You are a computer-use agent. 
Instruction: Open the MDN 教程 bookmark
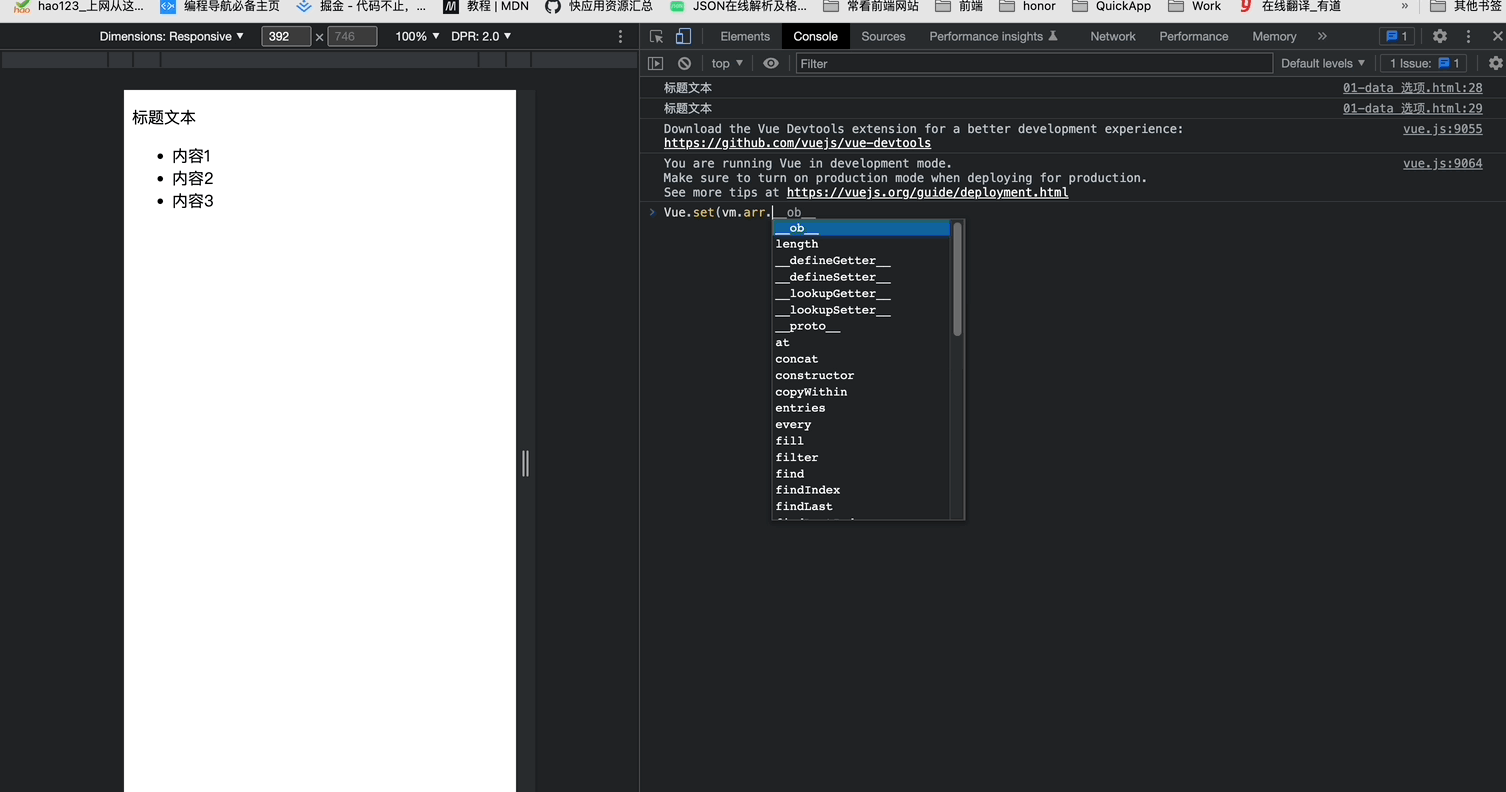coord(486,6)
